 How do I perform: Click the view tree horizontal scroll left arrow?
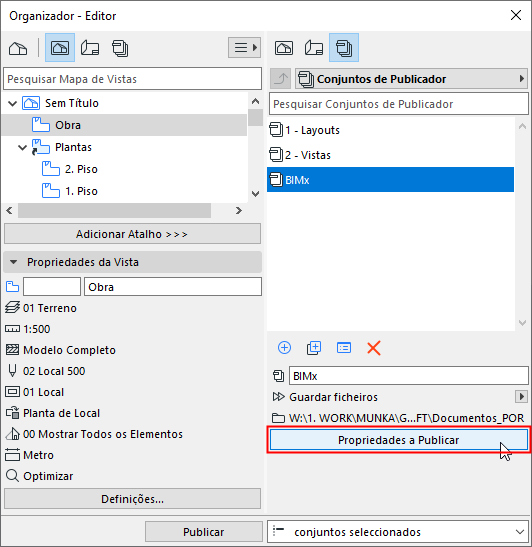pyautogui.click(x=9, y=210)
